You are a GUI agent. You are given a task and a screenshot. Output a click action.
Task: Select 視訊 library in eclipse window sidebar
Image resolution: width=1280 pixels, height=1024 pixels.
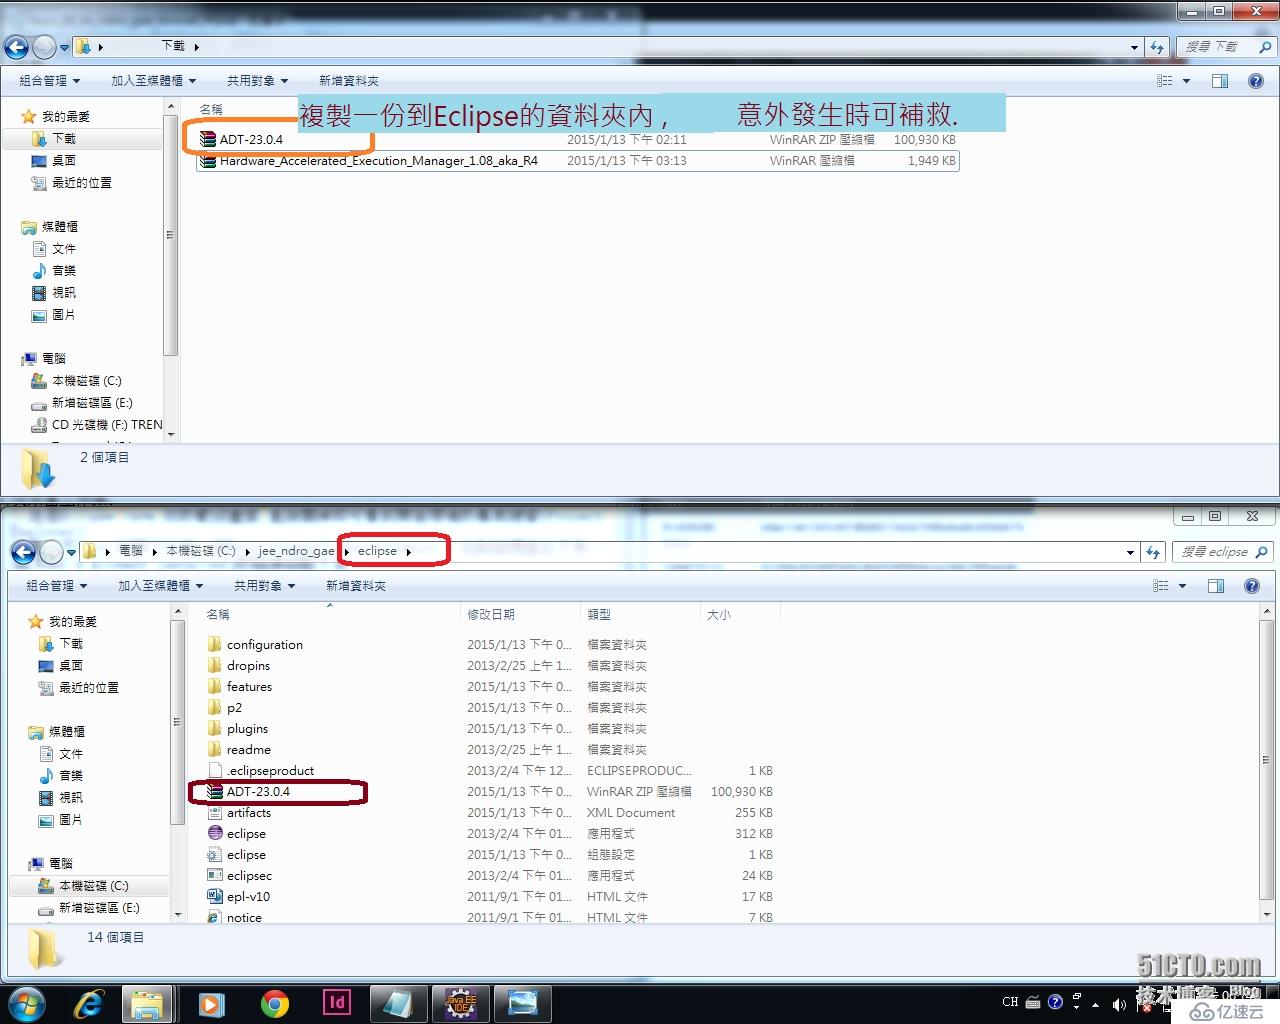(71, 798)
